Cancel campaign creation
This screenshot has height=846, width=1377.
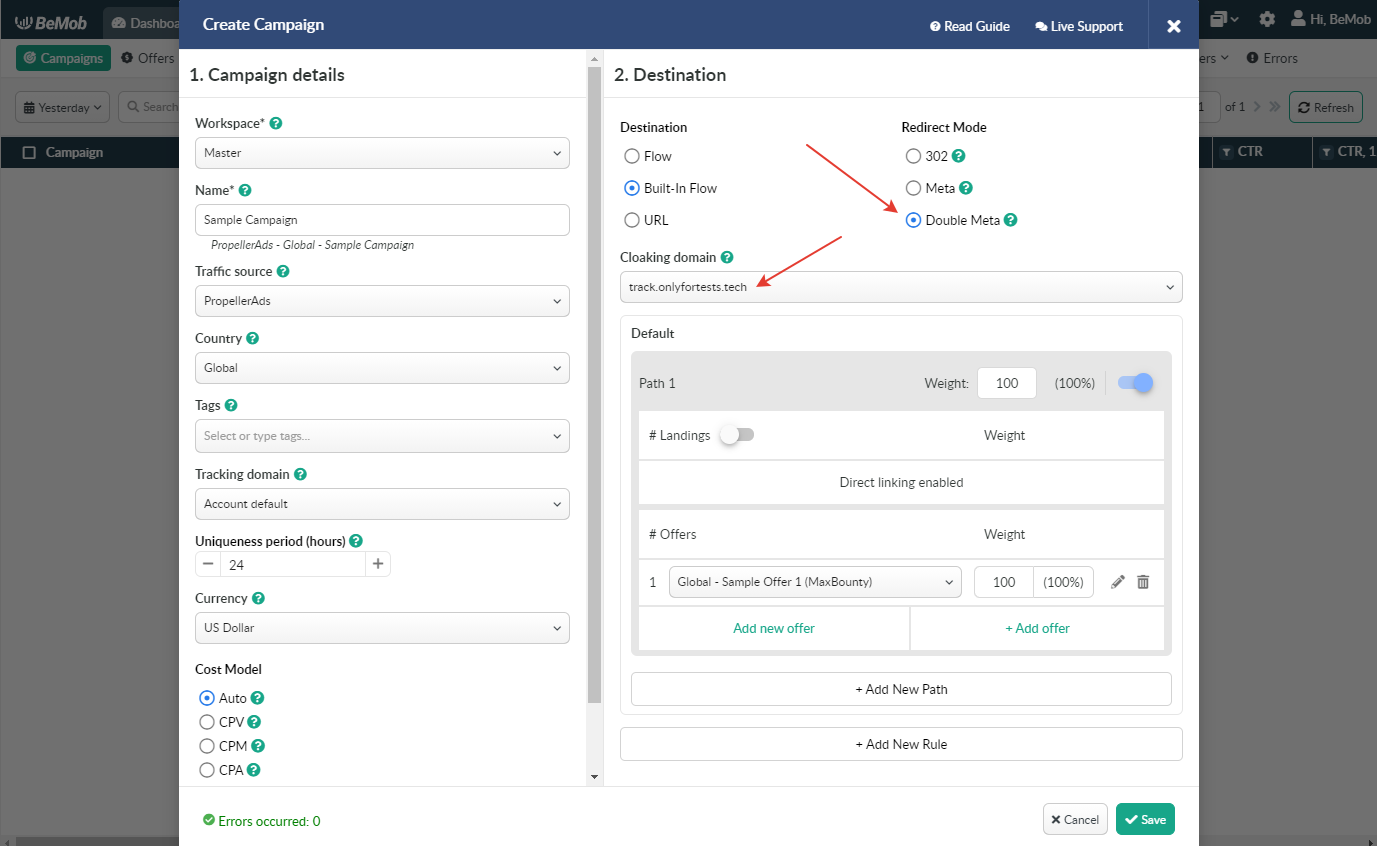(x=1075, y=819)
